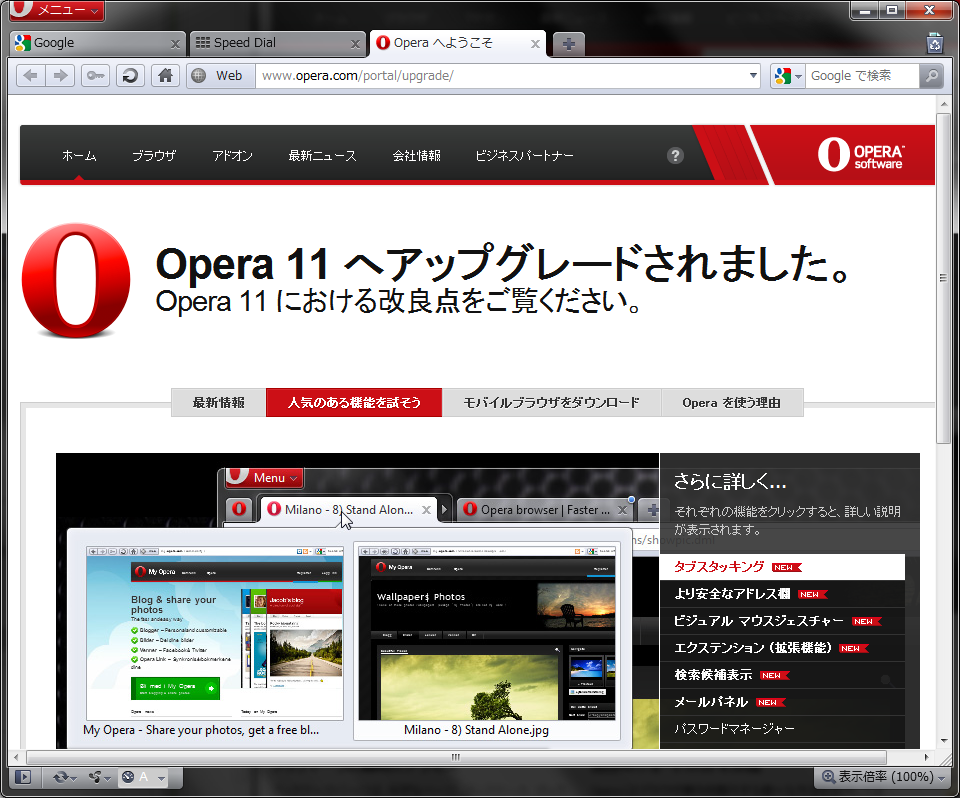
Task: Select the モバイルブラウザをダウンロード tab
Action: 552,402
